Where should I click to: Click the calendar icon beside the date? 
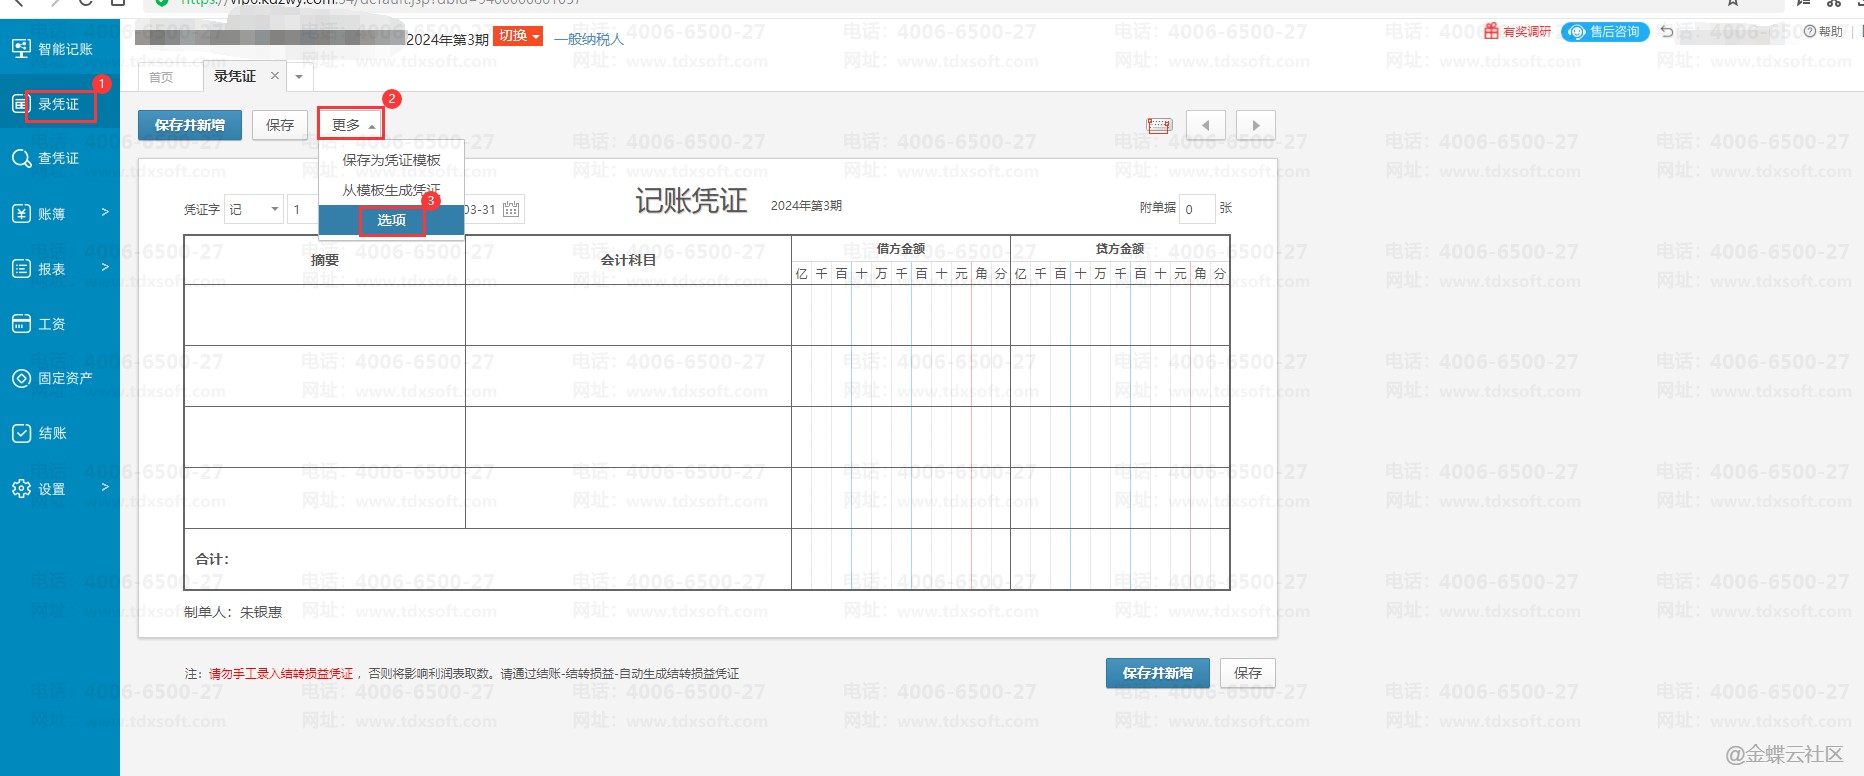(x=511, y=209)
